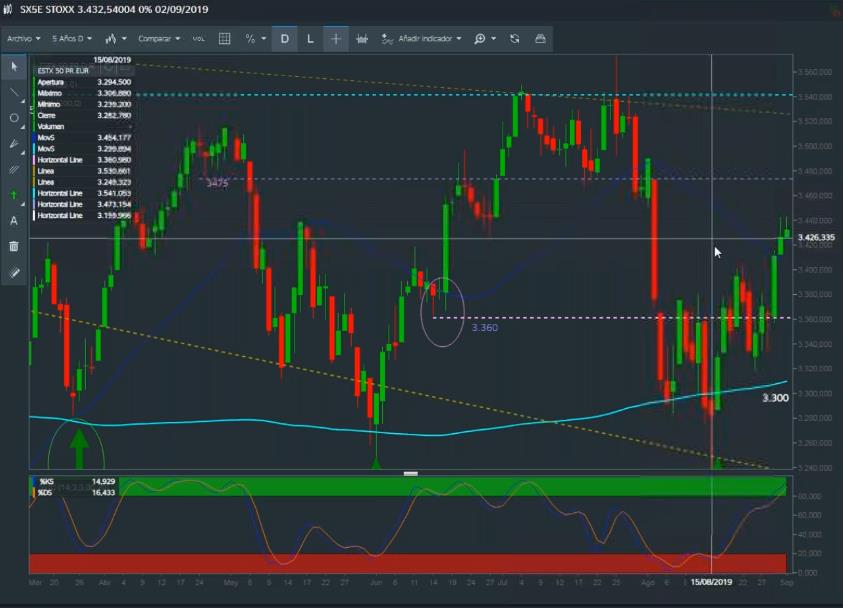Click the Apertura 3.294,500 legend row
The width and height of the screenshot is (843, 608).
83,82
